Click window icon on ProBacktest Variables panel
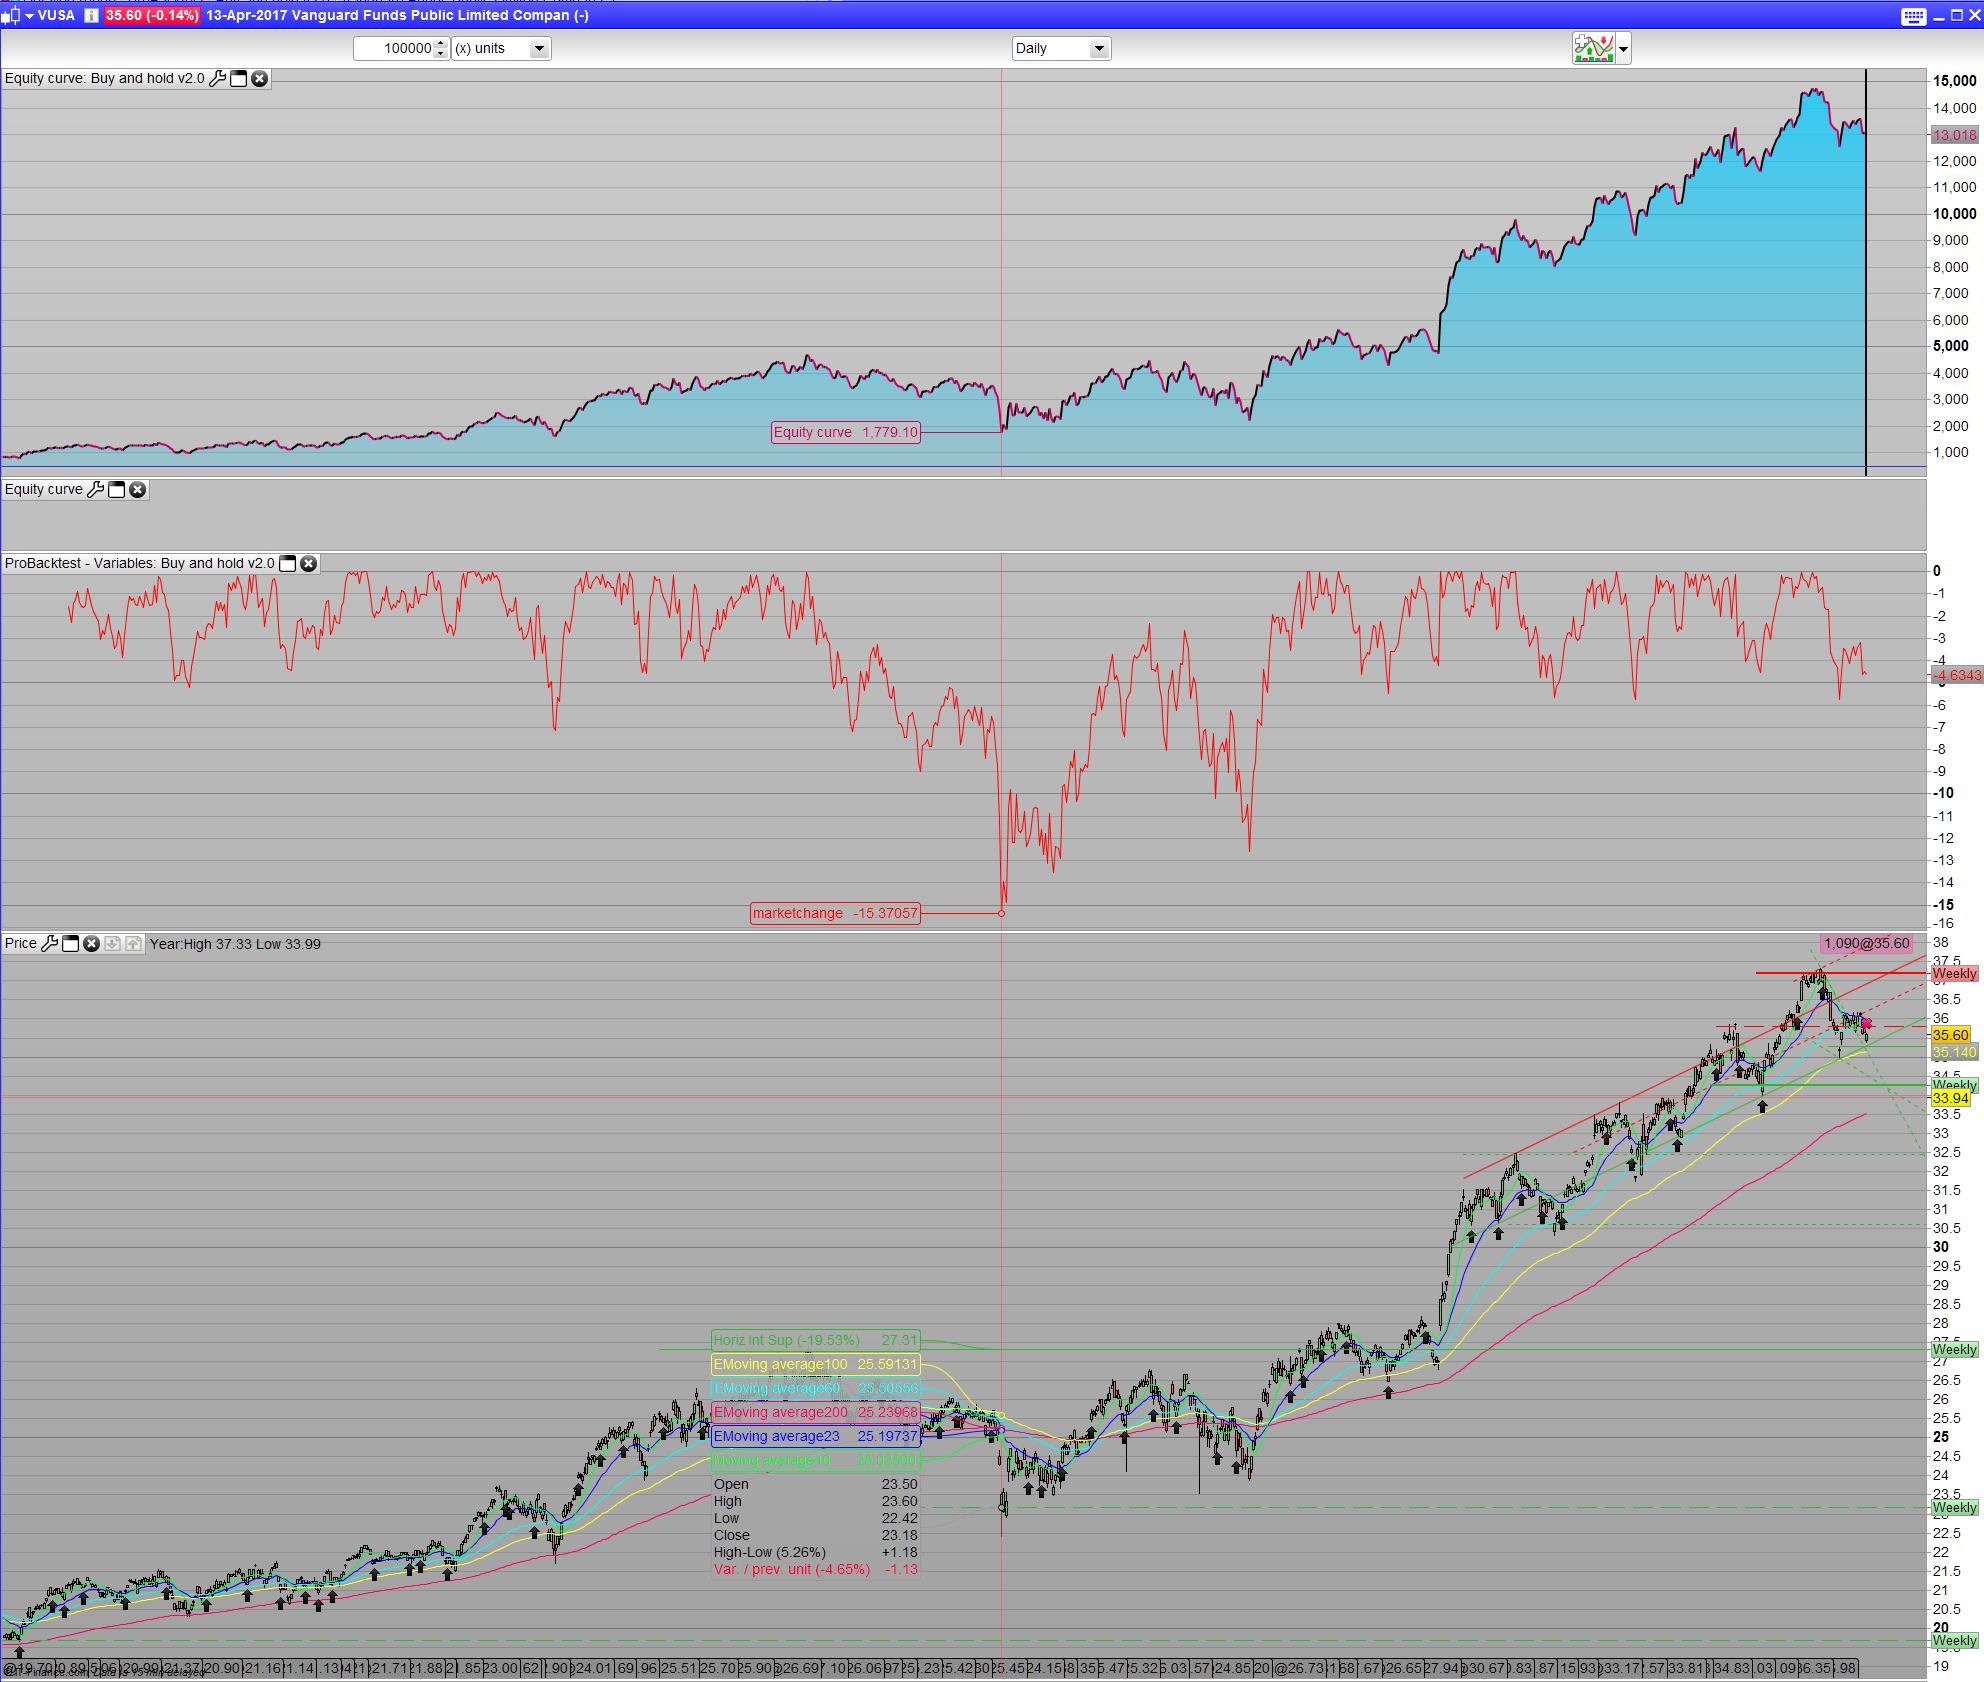 point(288,563)
